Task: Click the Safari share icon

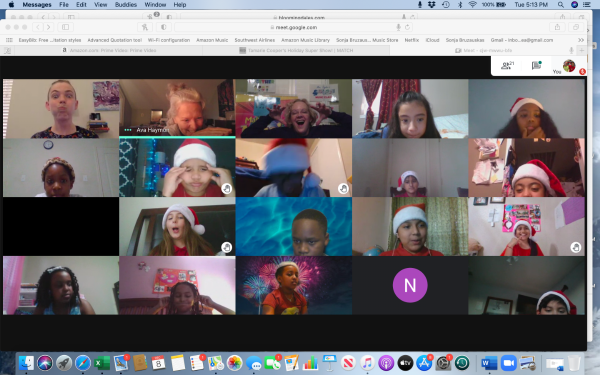Action: coord(557,27)
